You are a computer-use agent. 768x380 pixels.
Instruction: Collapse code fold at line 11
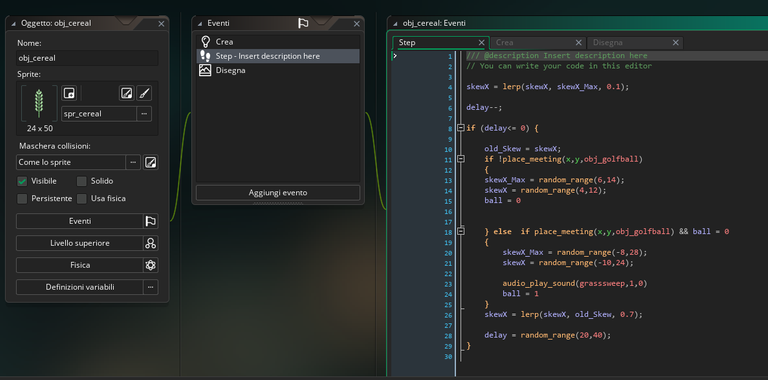point(460,159)
